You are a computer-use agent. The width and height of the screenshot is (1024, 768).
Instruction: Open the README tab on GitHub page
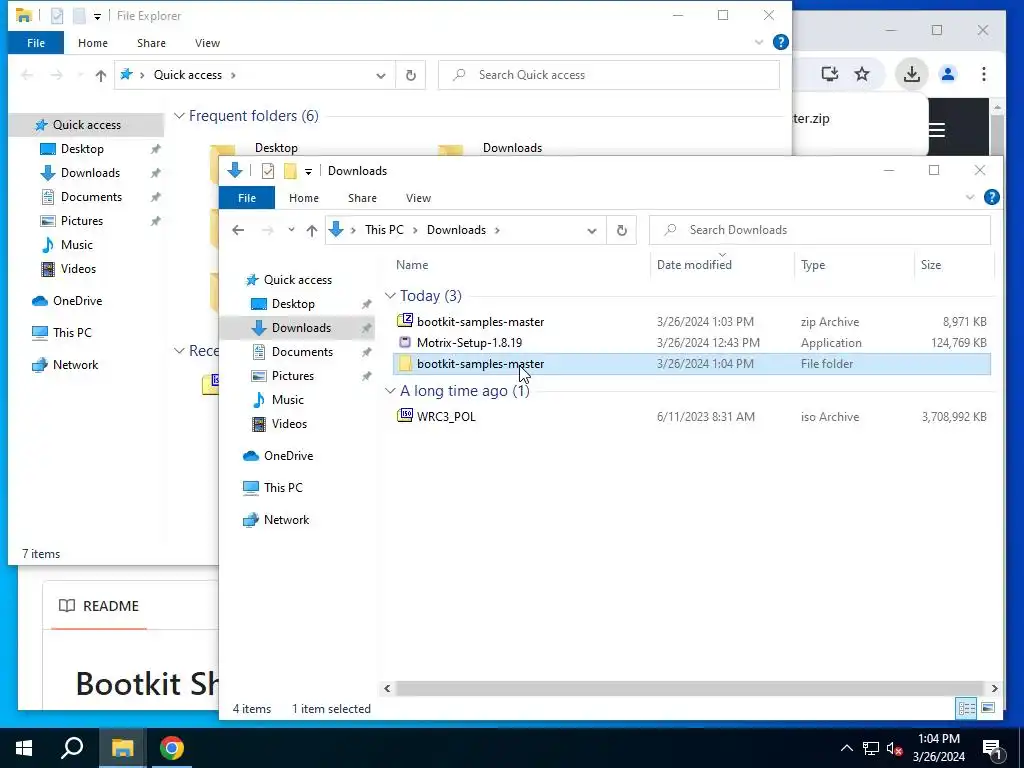click(99, 605)
